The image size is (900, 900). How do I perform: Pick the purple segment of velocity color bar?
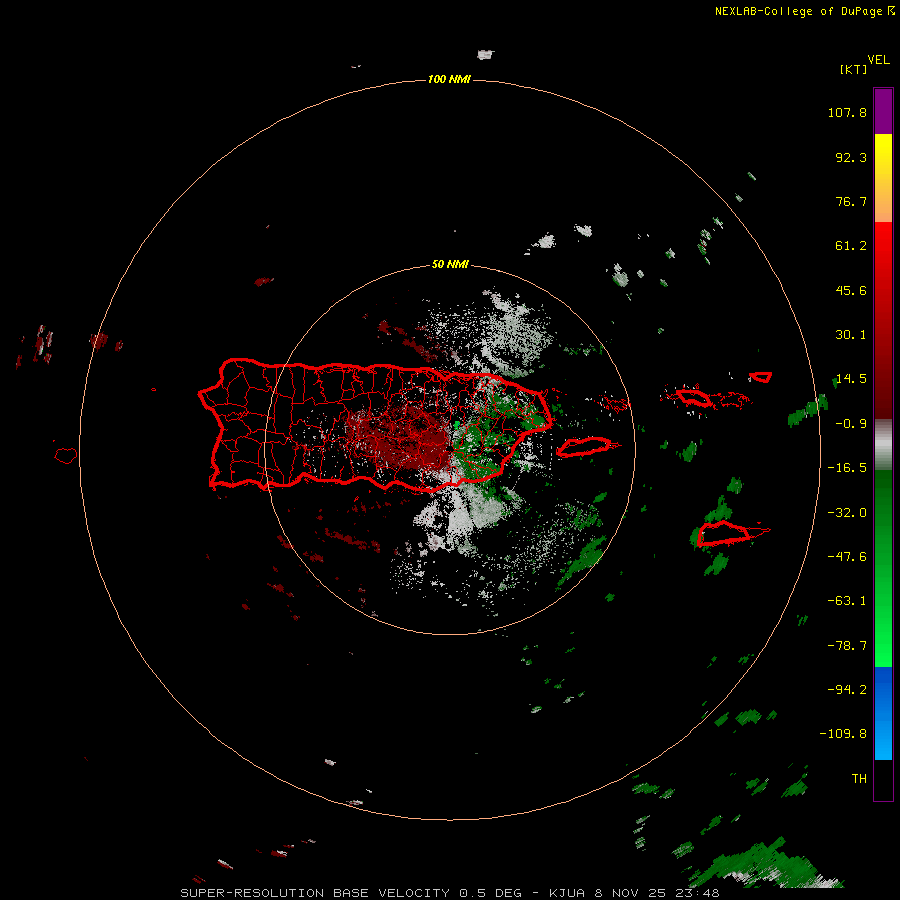point(883,111)
